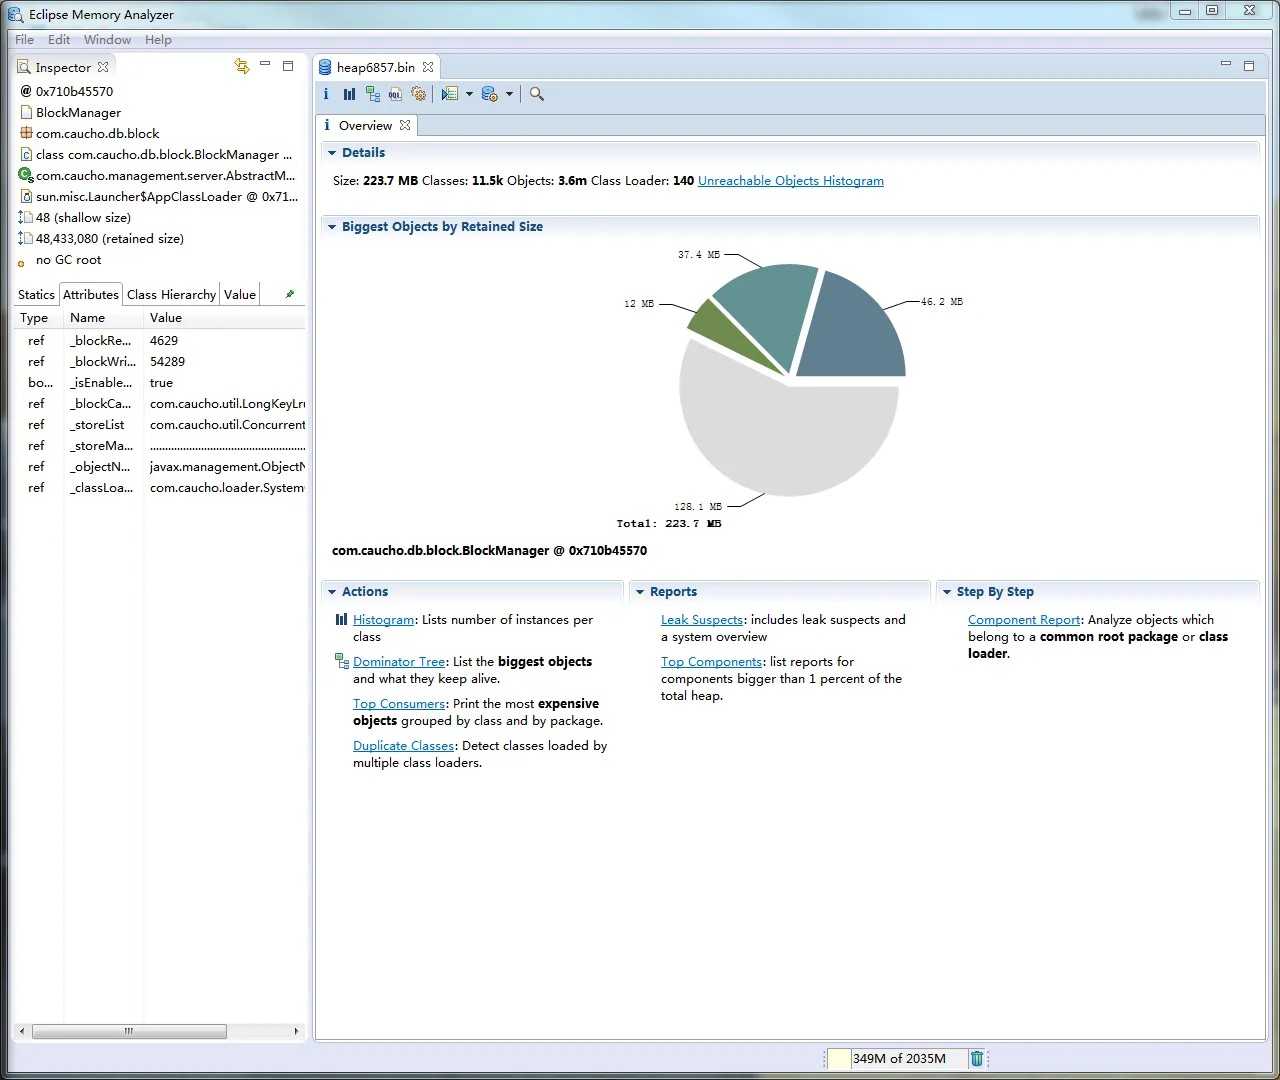Open dropdown arrow next to Run Expert System Test
This screenshot has width=1280, height=1080.
point(469,94)
